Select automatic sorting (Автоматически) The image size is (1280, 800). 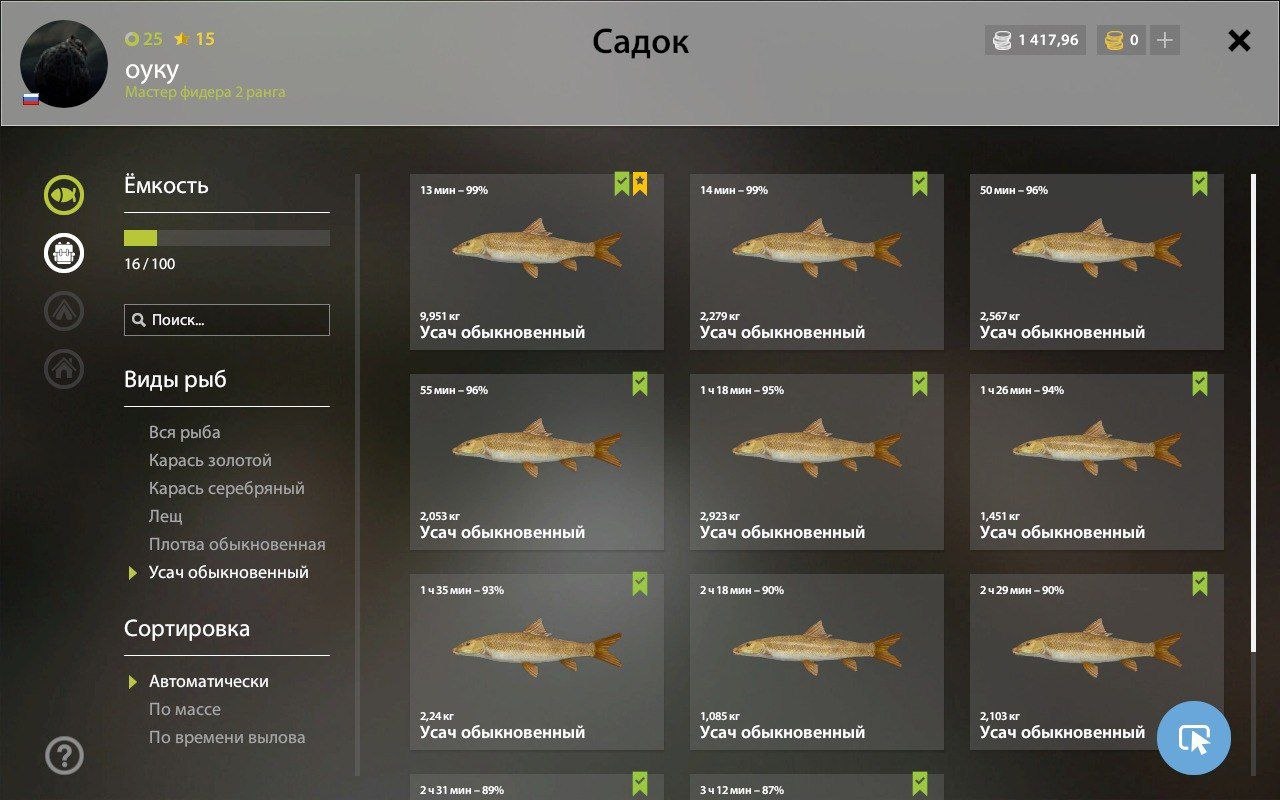click(x=209, y=681)
